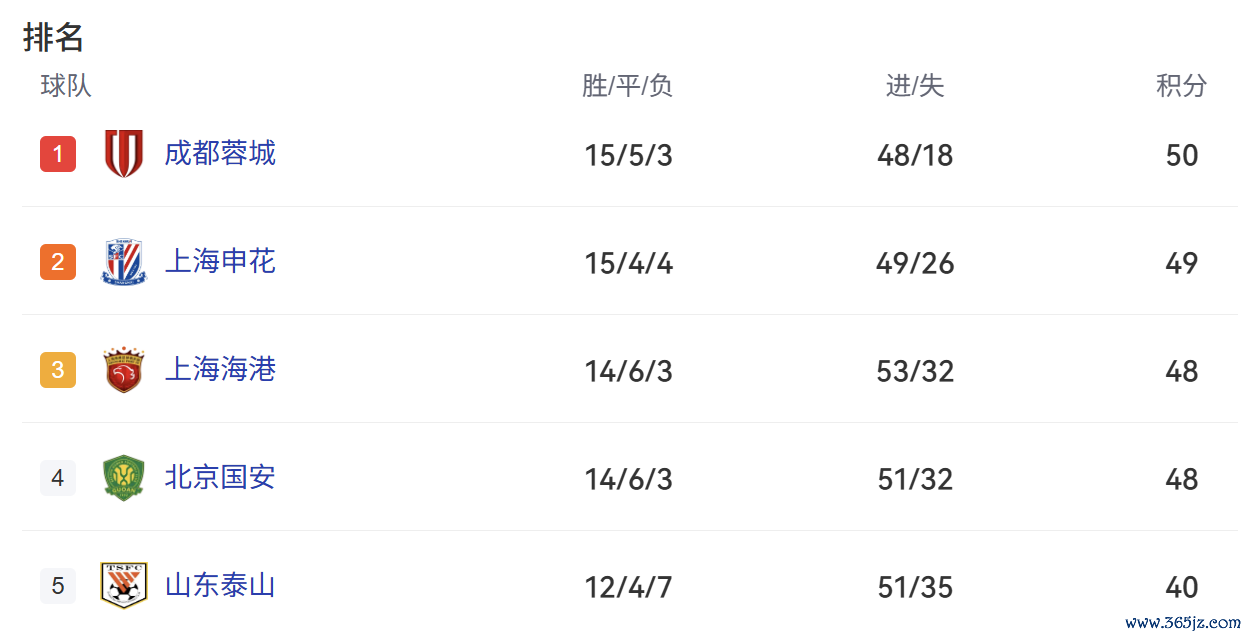Click the gray rank 4 badge
1248x638 pixels.
pyautogui.click(x=58, y=478)
